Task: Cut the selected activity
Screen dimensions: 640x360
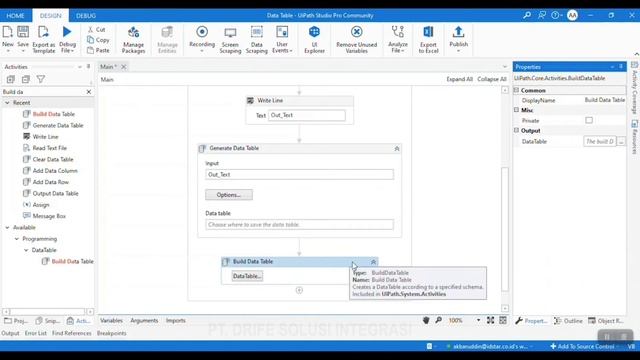Action: 97,29
